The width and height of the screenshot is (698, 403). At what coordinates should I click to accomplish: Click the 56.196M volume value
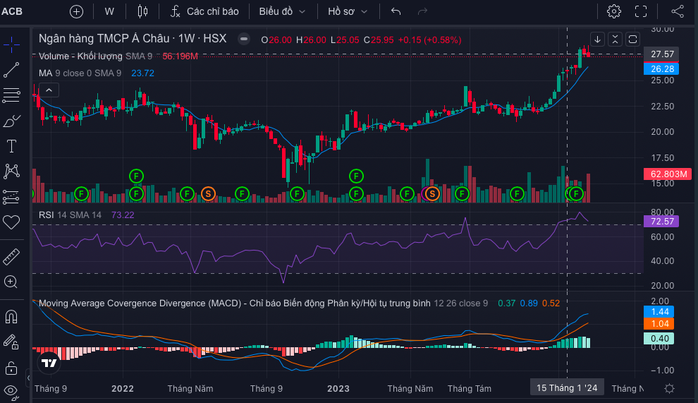(x=180, y=56)
